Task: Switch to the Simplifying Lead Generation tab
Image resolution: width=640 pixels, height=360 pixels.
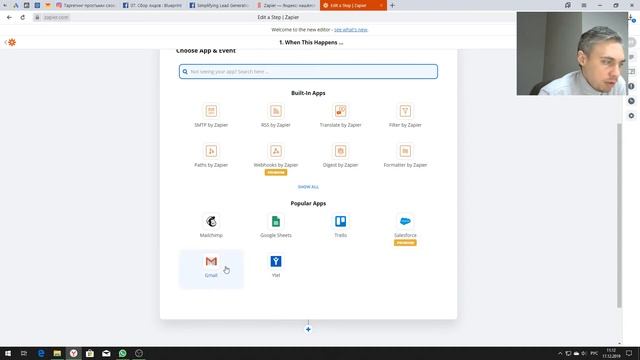Action: tap(219, 5)
